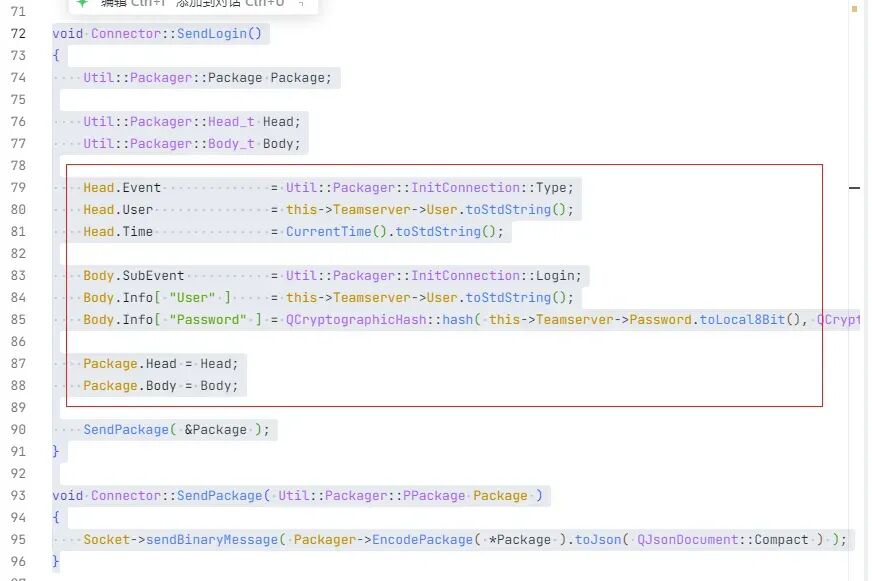Click EncodePackage on line 95
872x581 pixels.
click(x=422, y=540)
